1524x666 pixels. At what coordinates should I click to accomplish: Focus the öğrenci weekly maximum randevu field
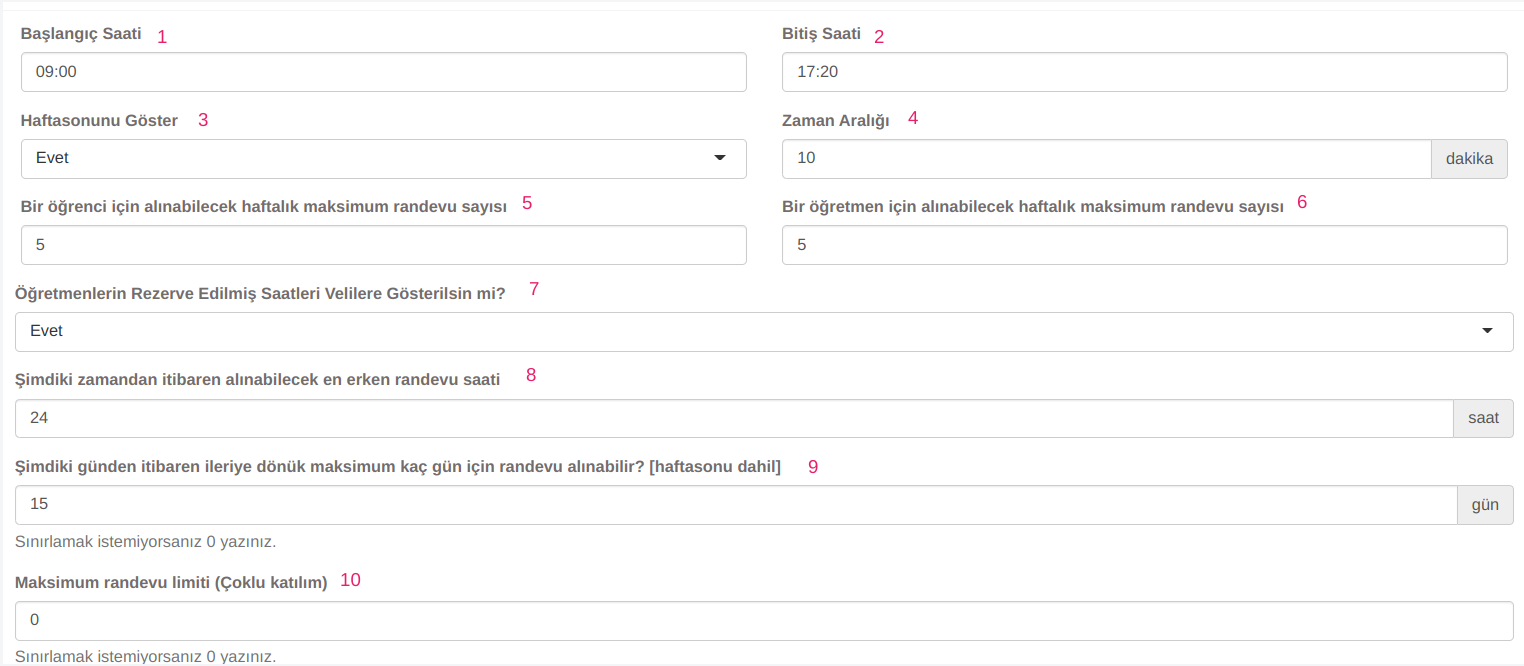[x=383, y=245]
